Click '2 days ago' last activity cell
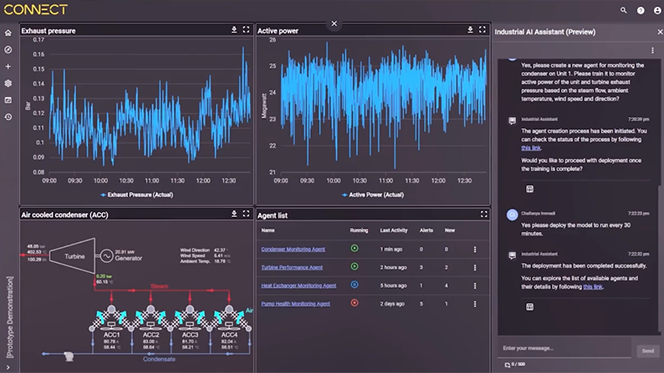The height and width of the screenshot is (373, 664). coord(392,304)
